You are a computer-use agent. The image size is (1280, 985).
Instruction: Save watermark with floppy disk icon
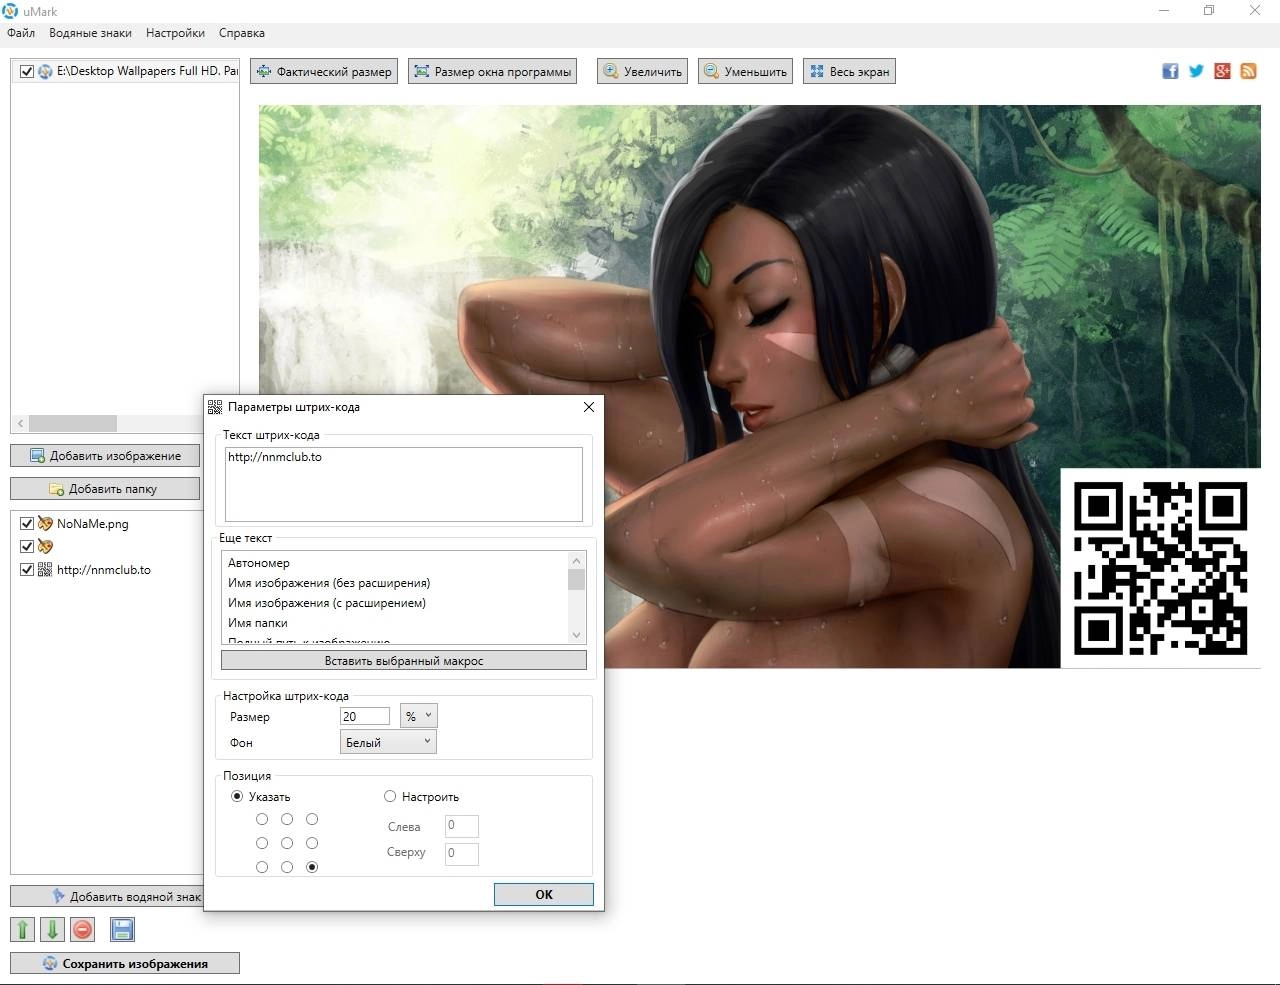click(x=122, y=930)
